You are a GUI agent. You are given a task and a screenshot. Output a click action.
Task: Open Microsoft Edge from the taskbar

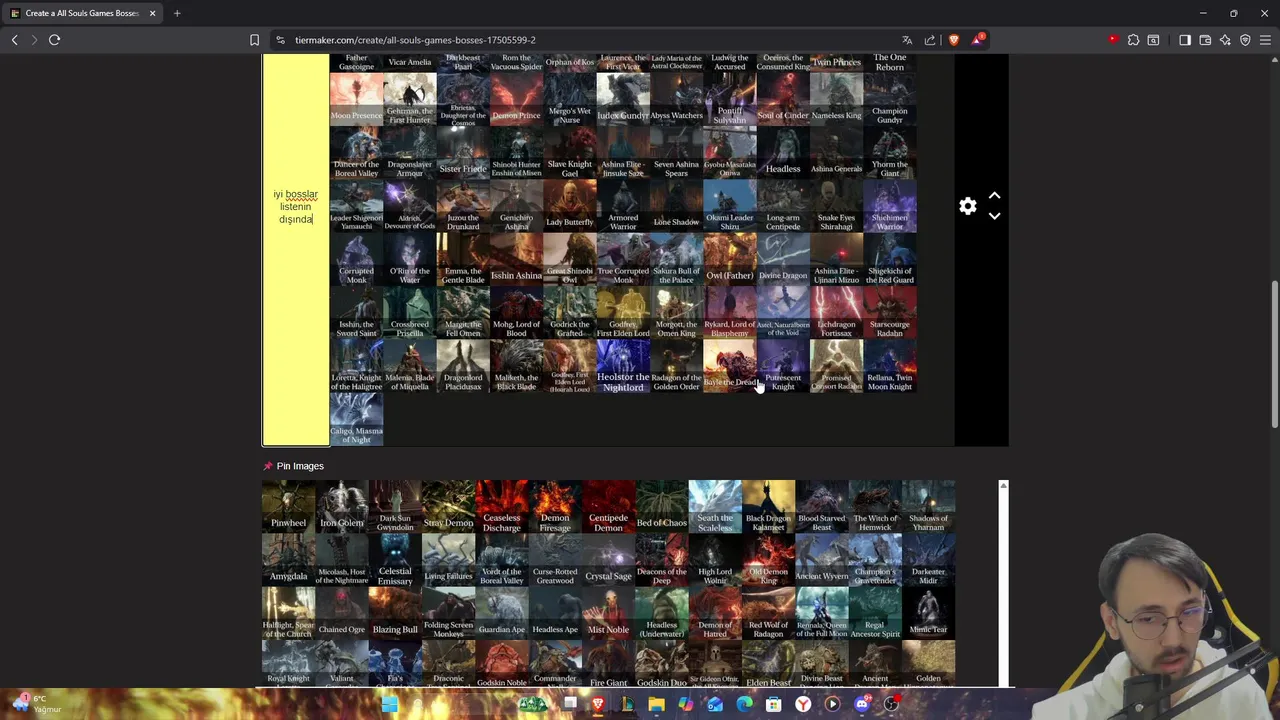[744, 704]
